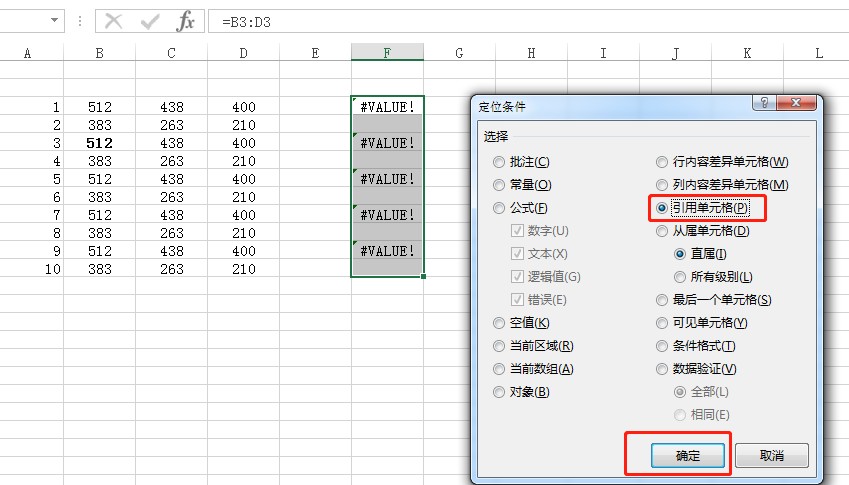Select the 批注(C) radio option
The width and height of the screenshot is (849, 485).
point(521,162)
